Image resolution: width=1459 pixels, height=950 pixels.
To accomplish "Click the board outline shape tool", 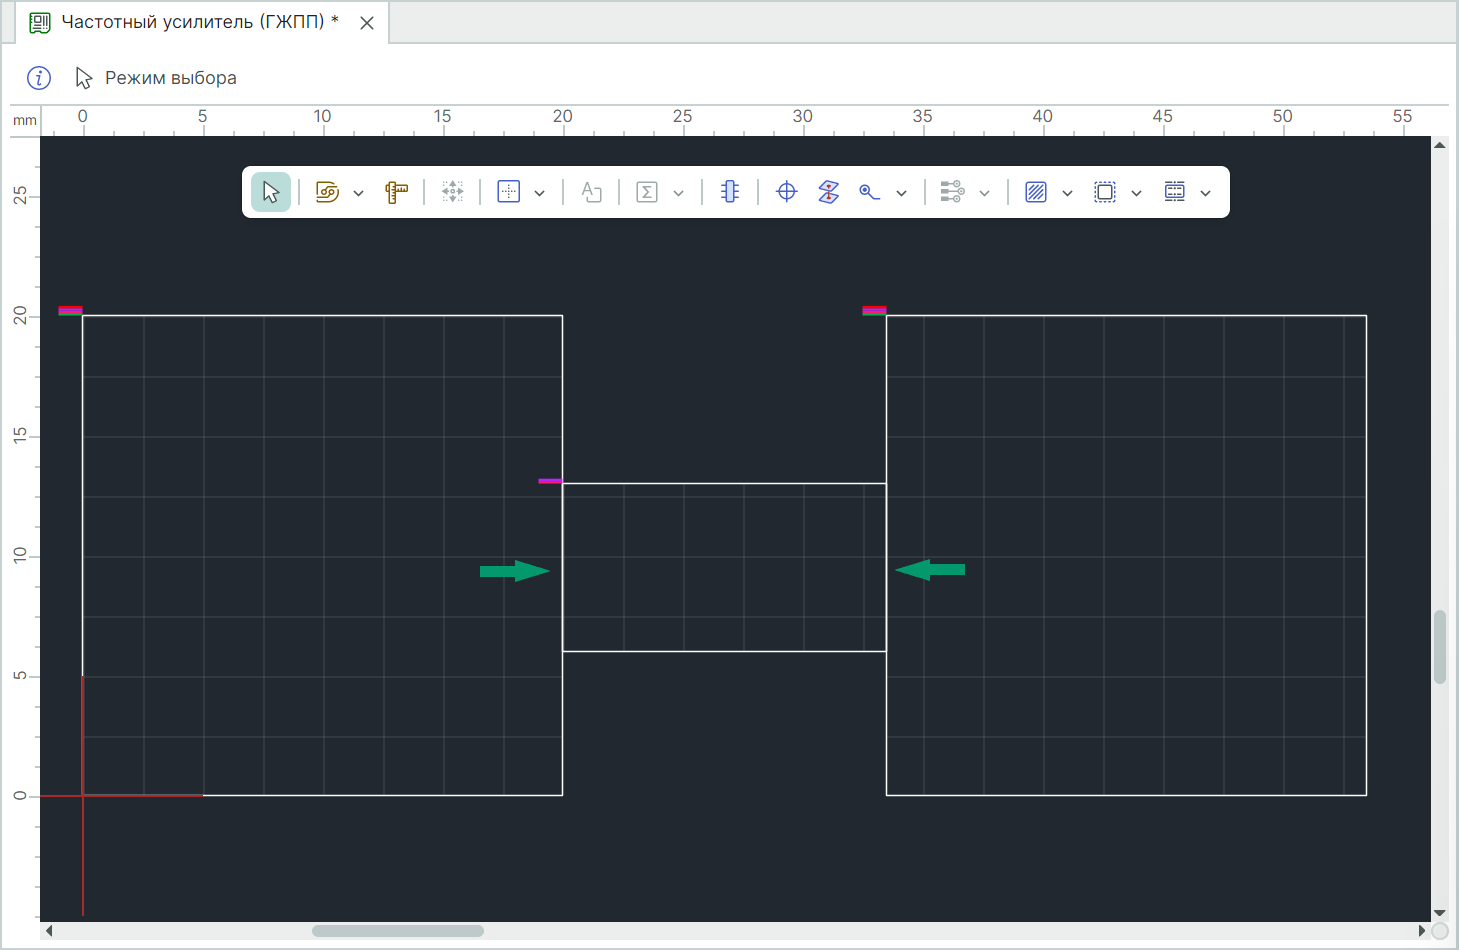I will [x=327, y=192].
